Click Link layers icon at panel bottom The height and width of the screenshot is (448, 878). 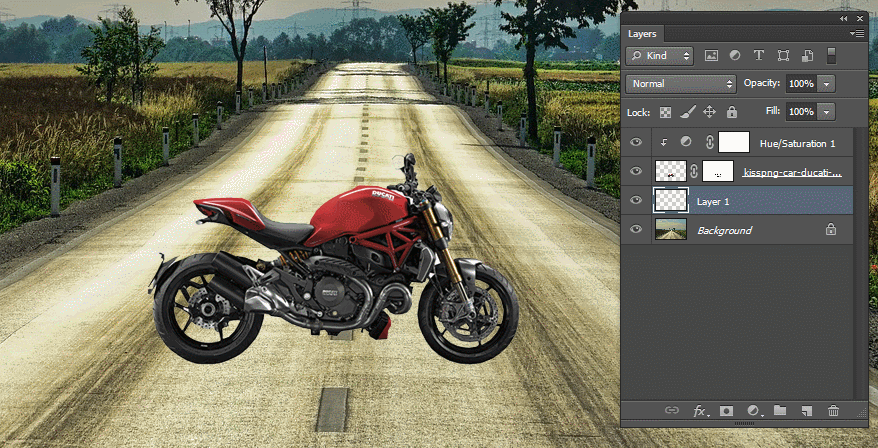(671, 410)
